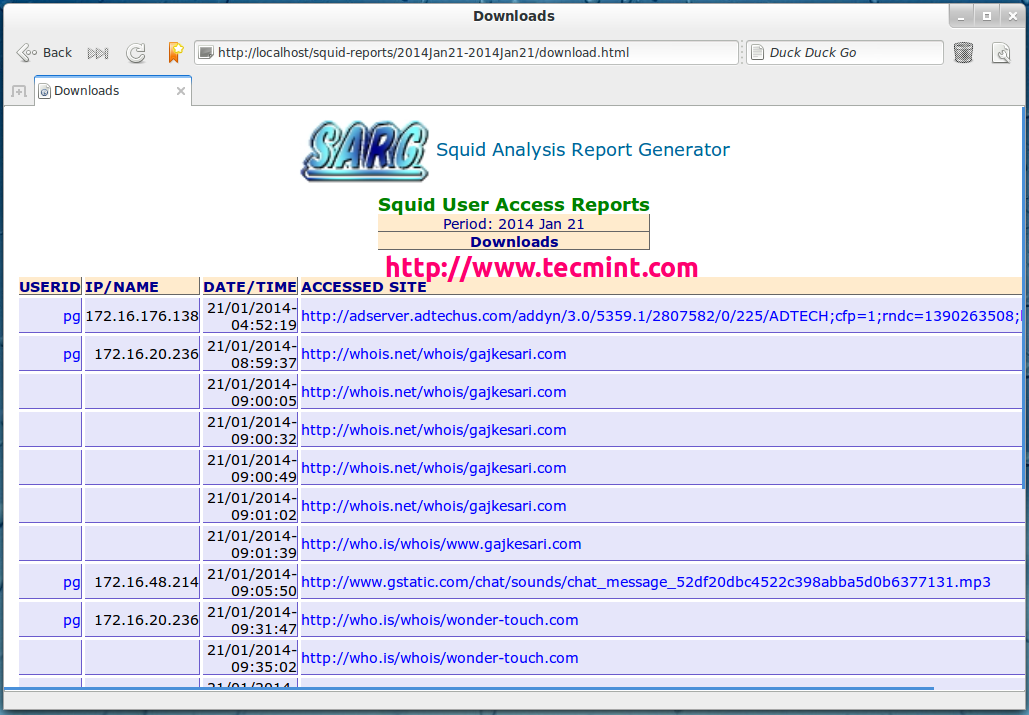Viewport: 1029px width, 715px height.
Task: Close the Downloads window
Action: tap(1013, 16)
